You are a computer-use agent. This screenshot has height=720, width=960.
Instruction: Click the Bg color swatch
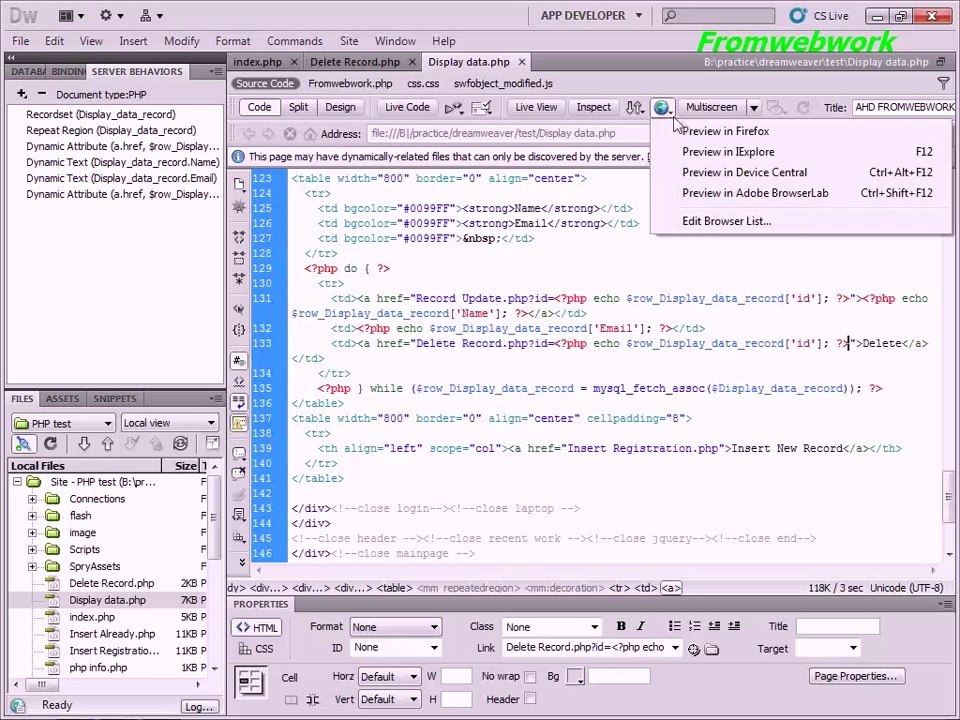click(x=574, y=677)
